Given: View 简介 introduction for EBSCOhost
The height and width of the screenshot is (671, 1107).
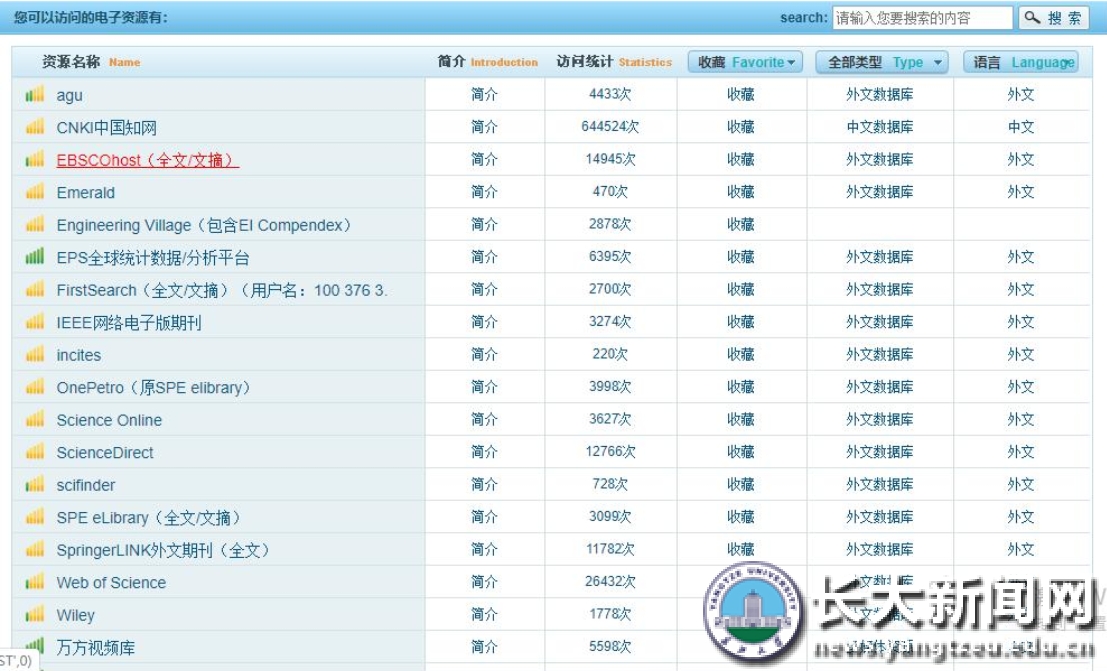Looking at the screenshot, I should [x=484, y=159].
